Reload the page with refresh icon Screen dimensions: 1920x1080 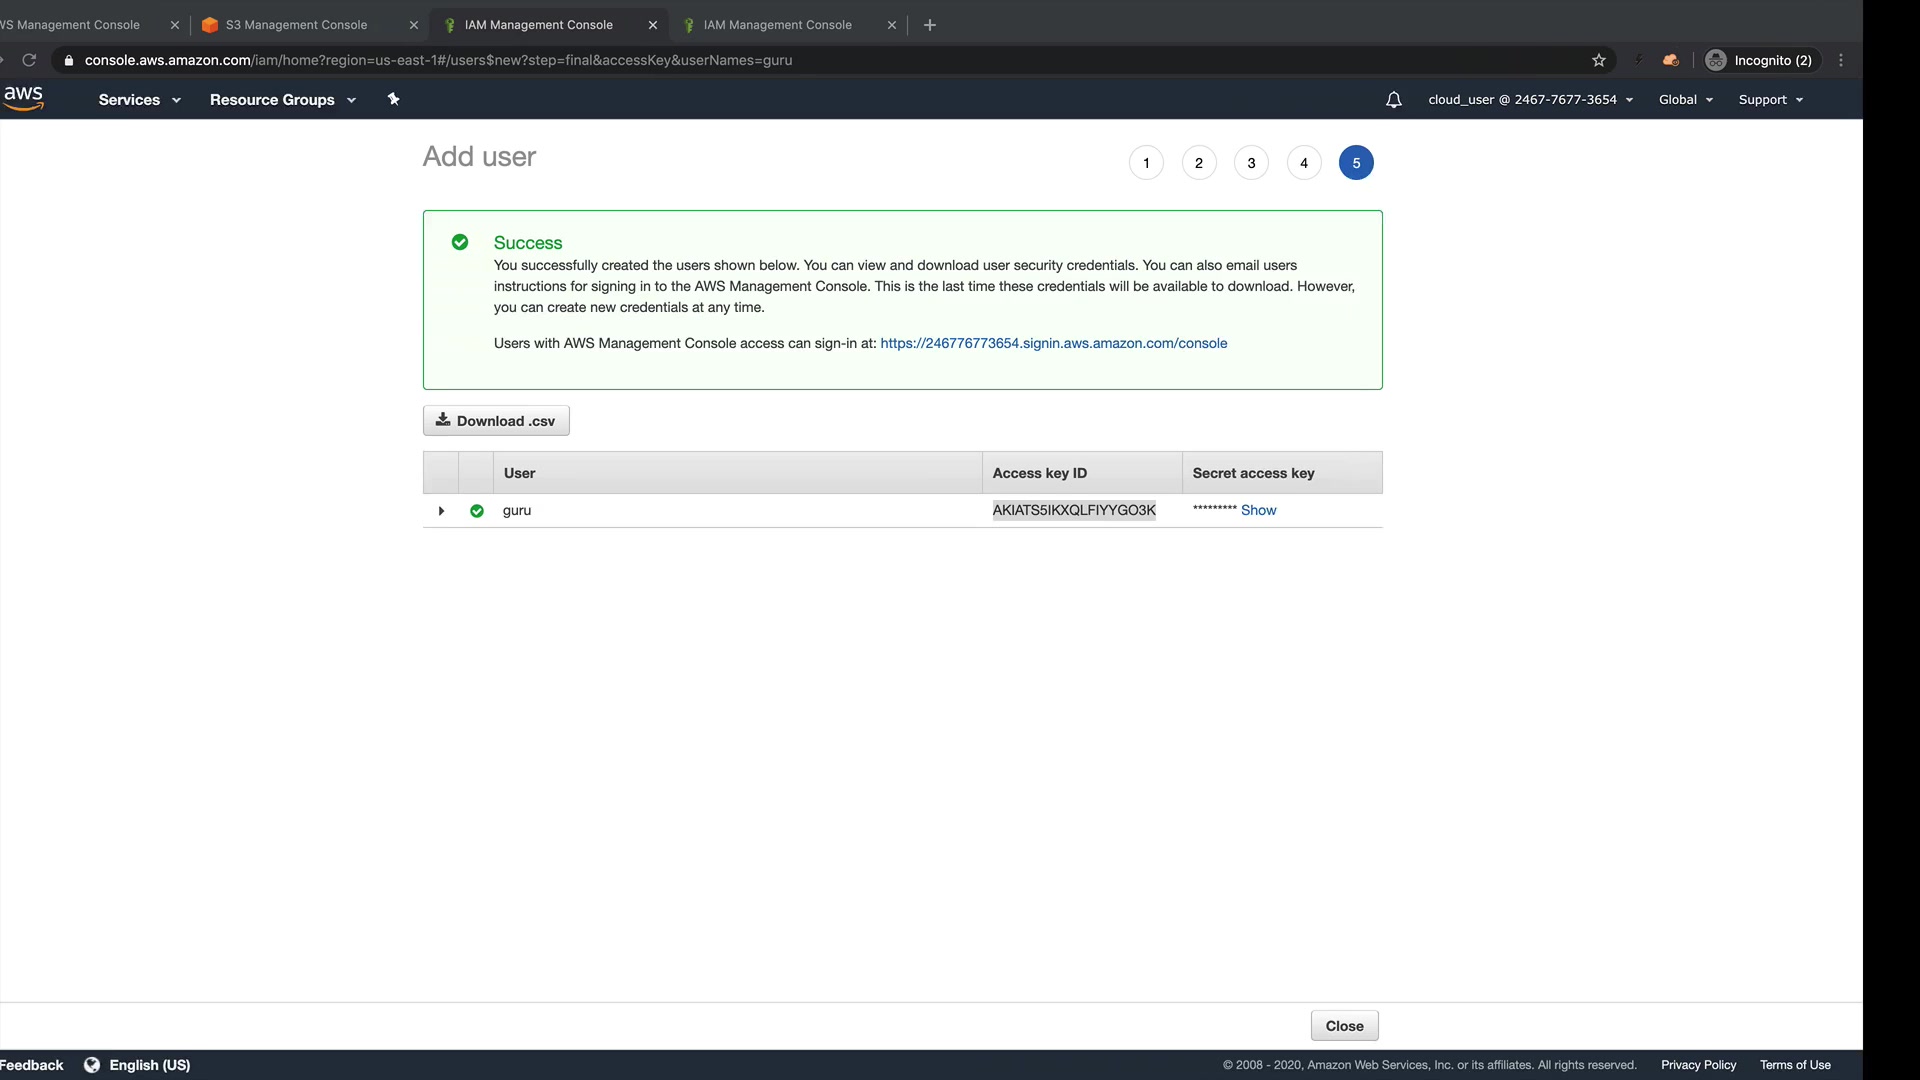pyautogui.click(x=29, y=60)
